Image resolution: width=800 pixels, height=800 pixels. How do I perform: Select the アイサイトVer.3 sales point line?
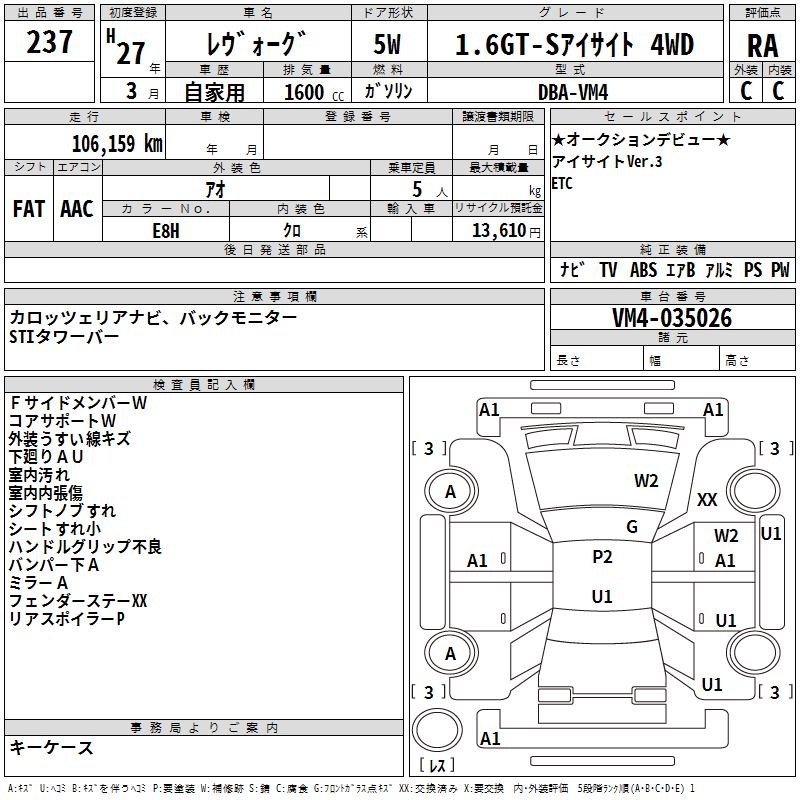tap(607, 161)
